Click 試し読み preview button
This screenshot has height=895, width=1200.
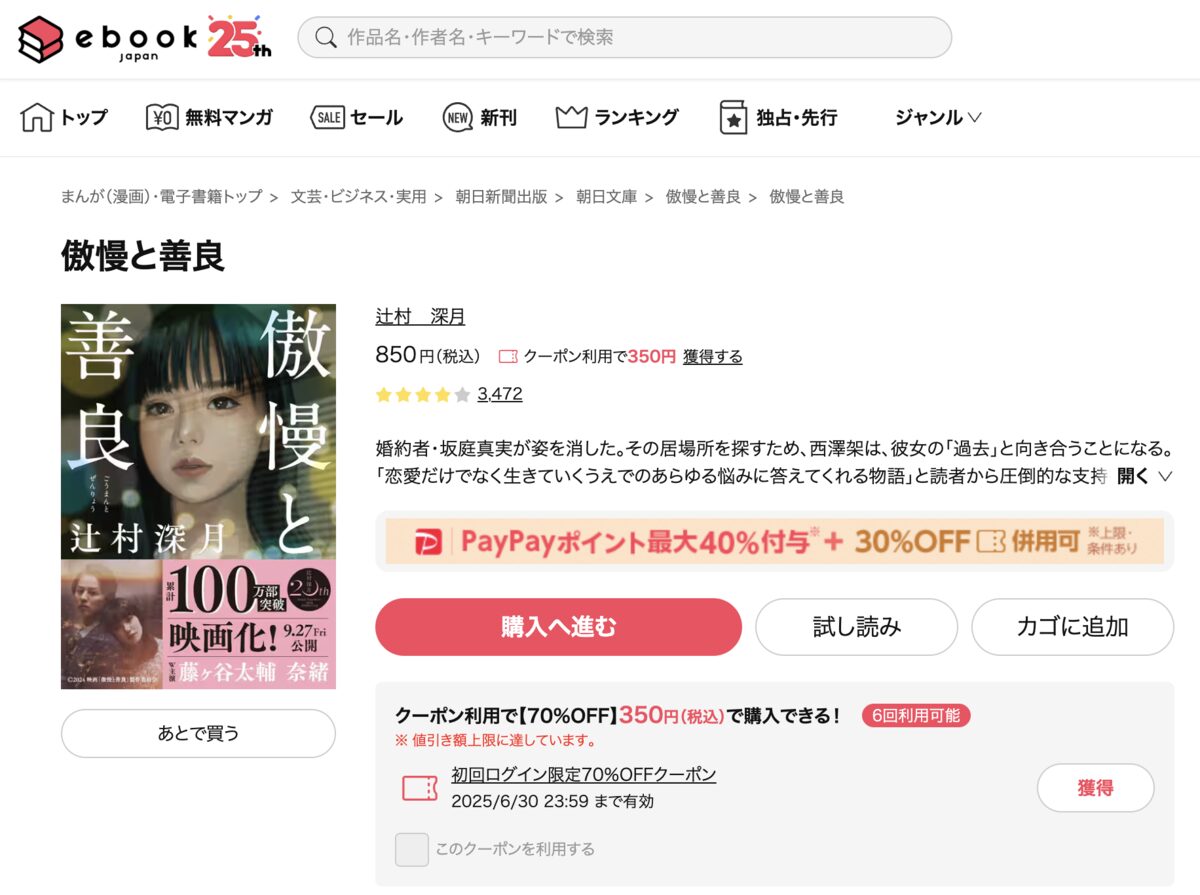(856, 627)
